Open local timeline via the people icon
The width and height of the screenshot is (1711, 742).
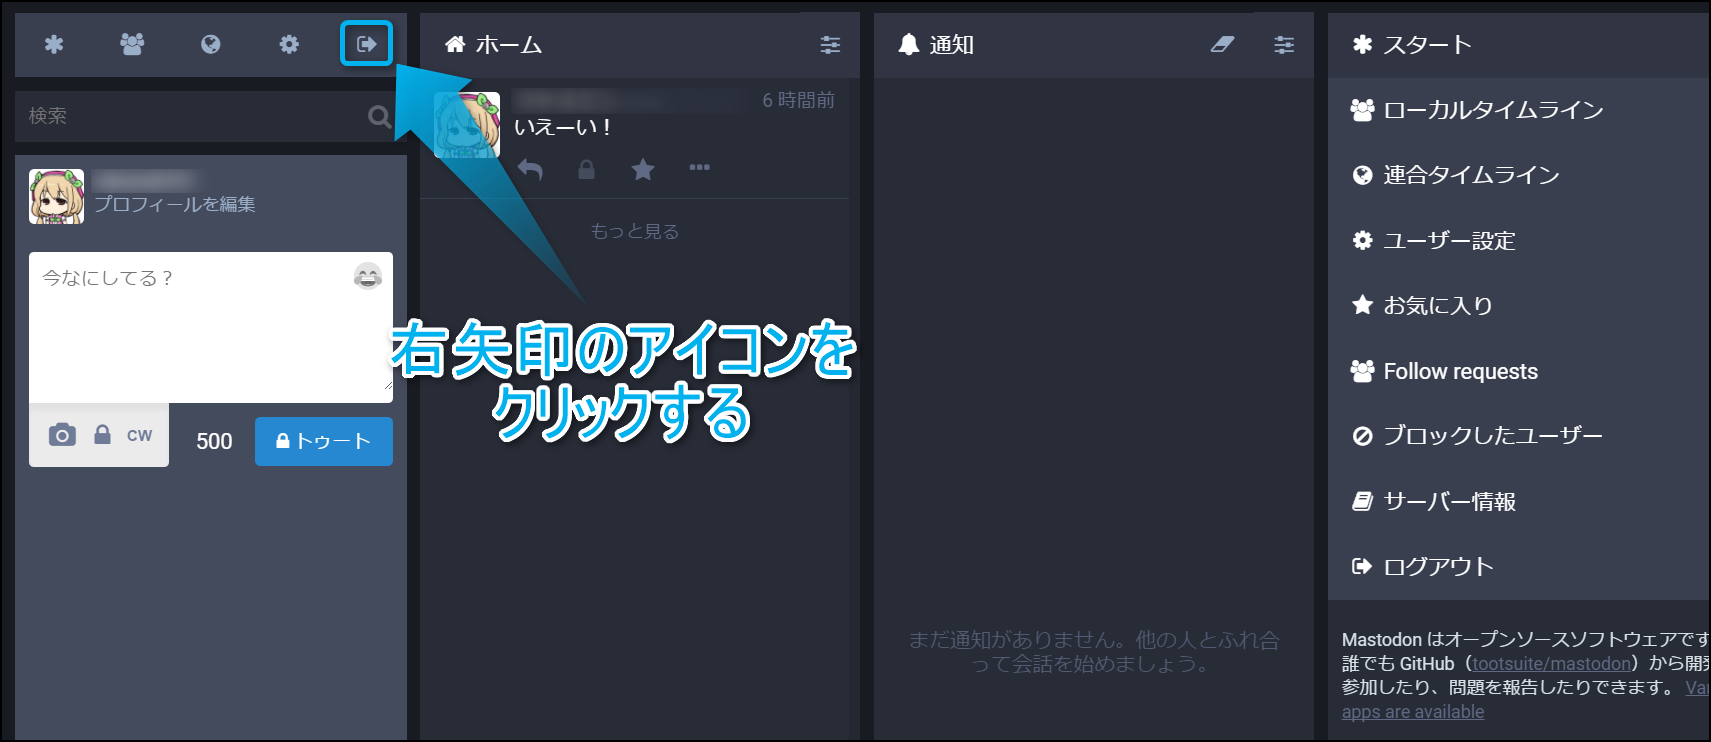click(132, 44)
